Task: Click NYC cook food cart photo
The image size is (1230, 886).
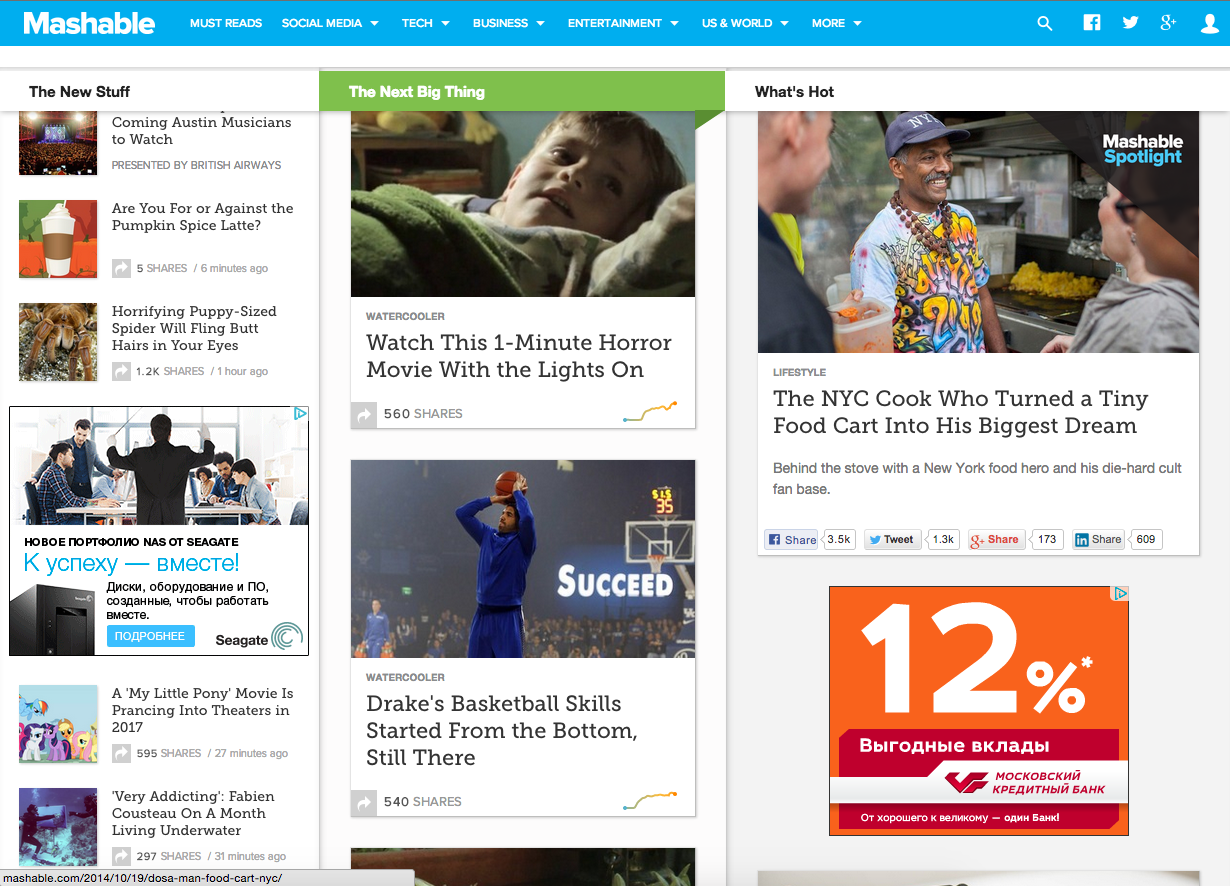Action: pos(978,232)
